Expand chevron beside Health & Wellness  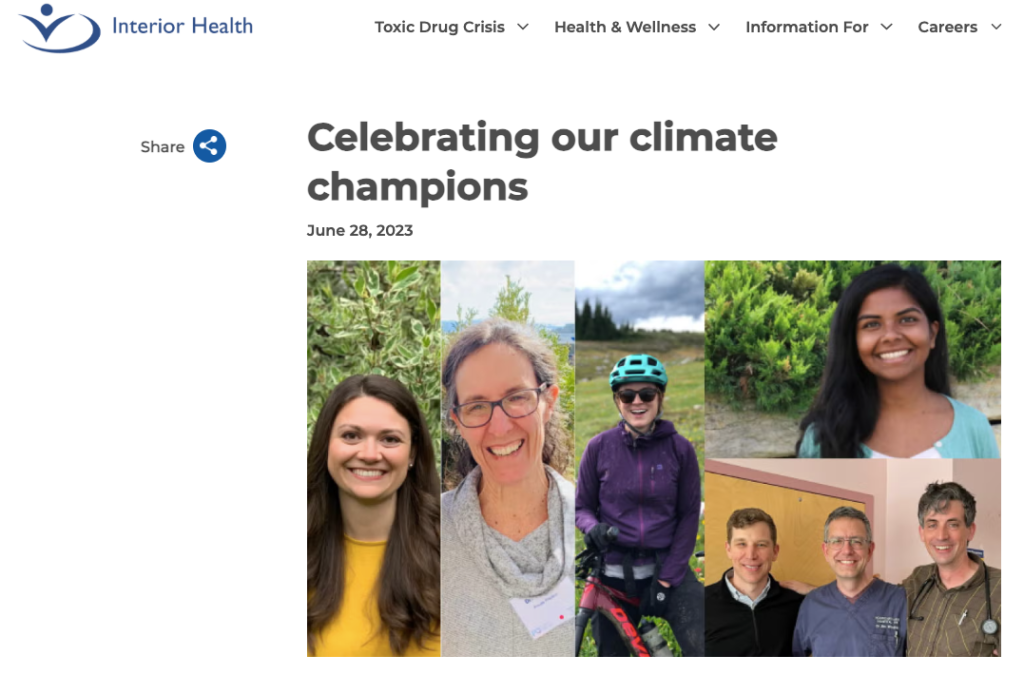[x=714, y=27]
